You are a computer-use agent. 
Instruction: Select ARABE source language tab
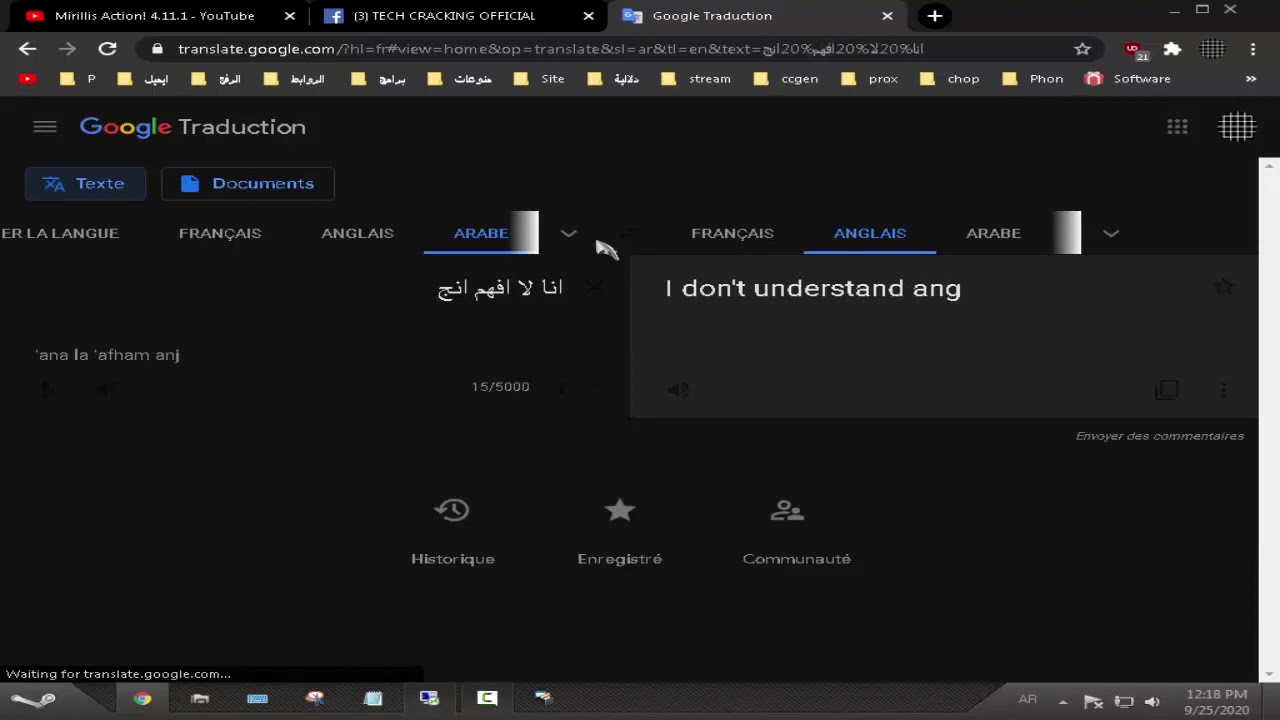[x=481, y=233]
